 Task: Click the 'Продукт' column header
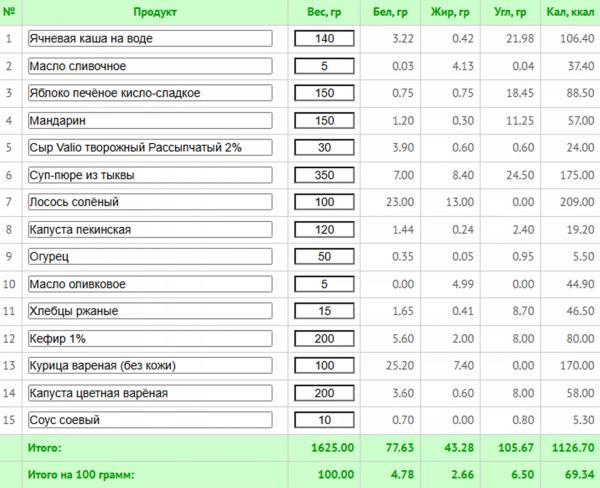click(155, 12)
